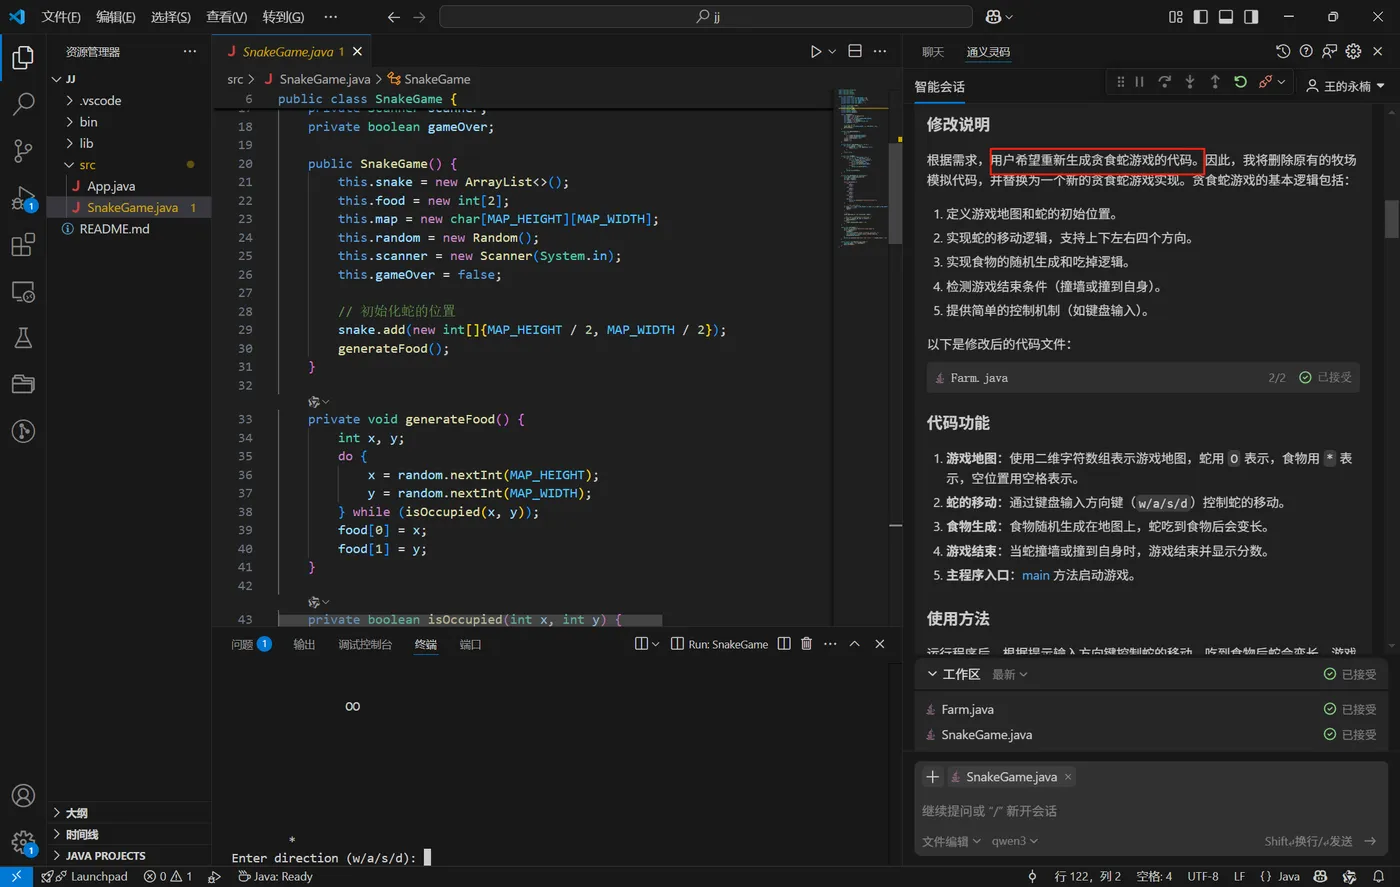The width and height of the screenshot is (1400, 887).
Task: Open the 文件(F) menu
Action: pyautogui.click(x=61, y=17)
